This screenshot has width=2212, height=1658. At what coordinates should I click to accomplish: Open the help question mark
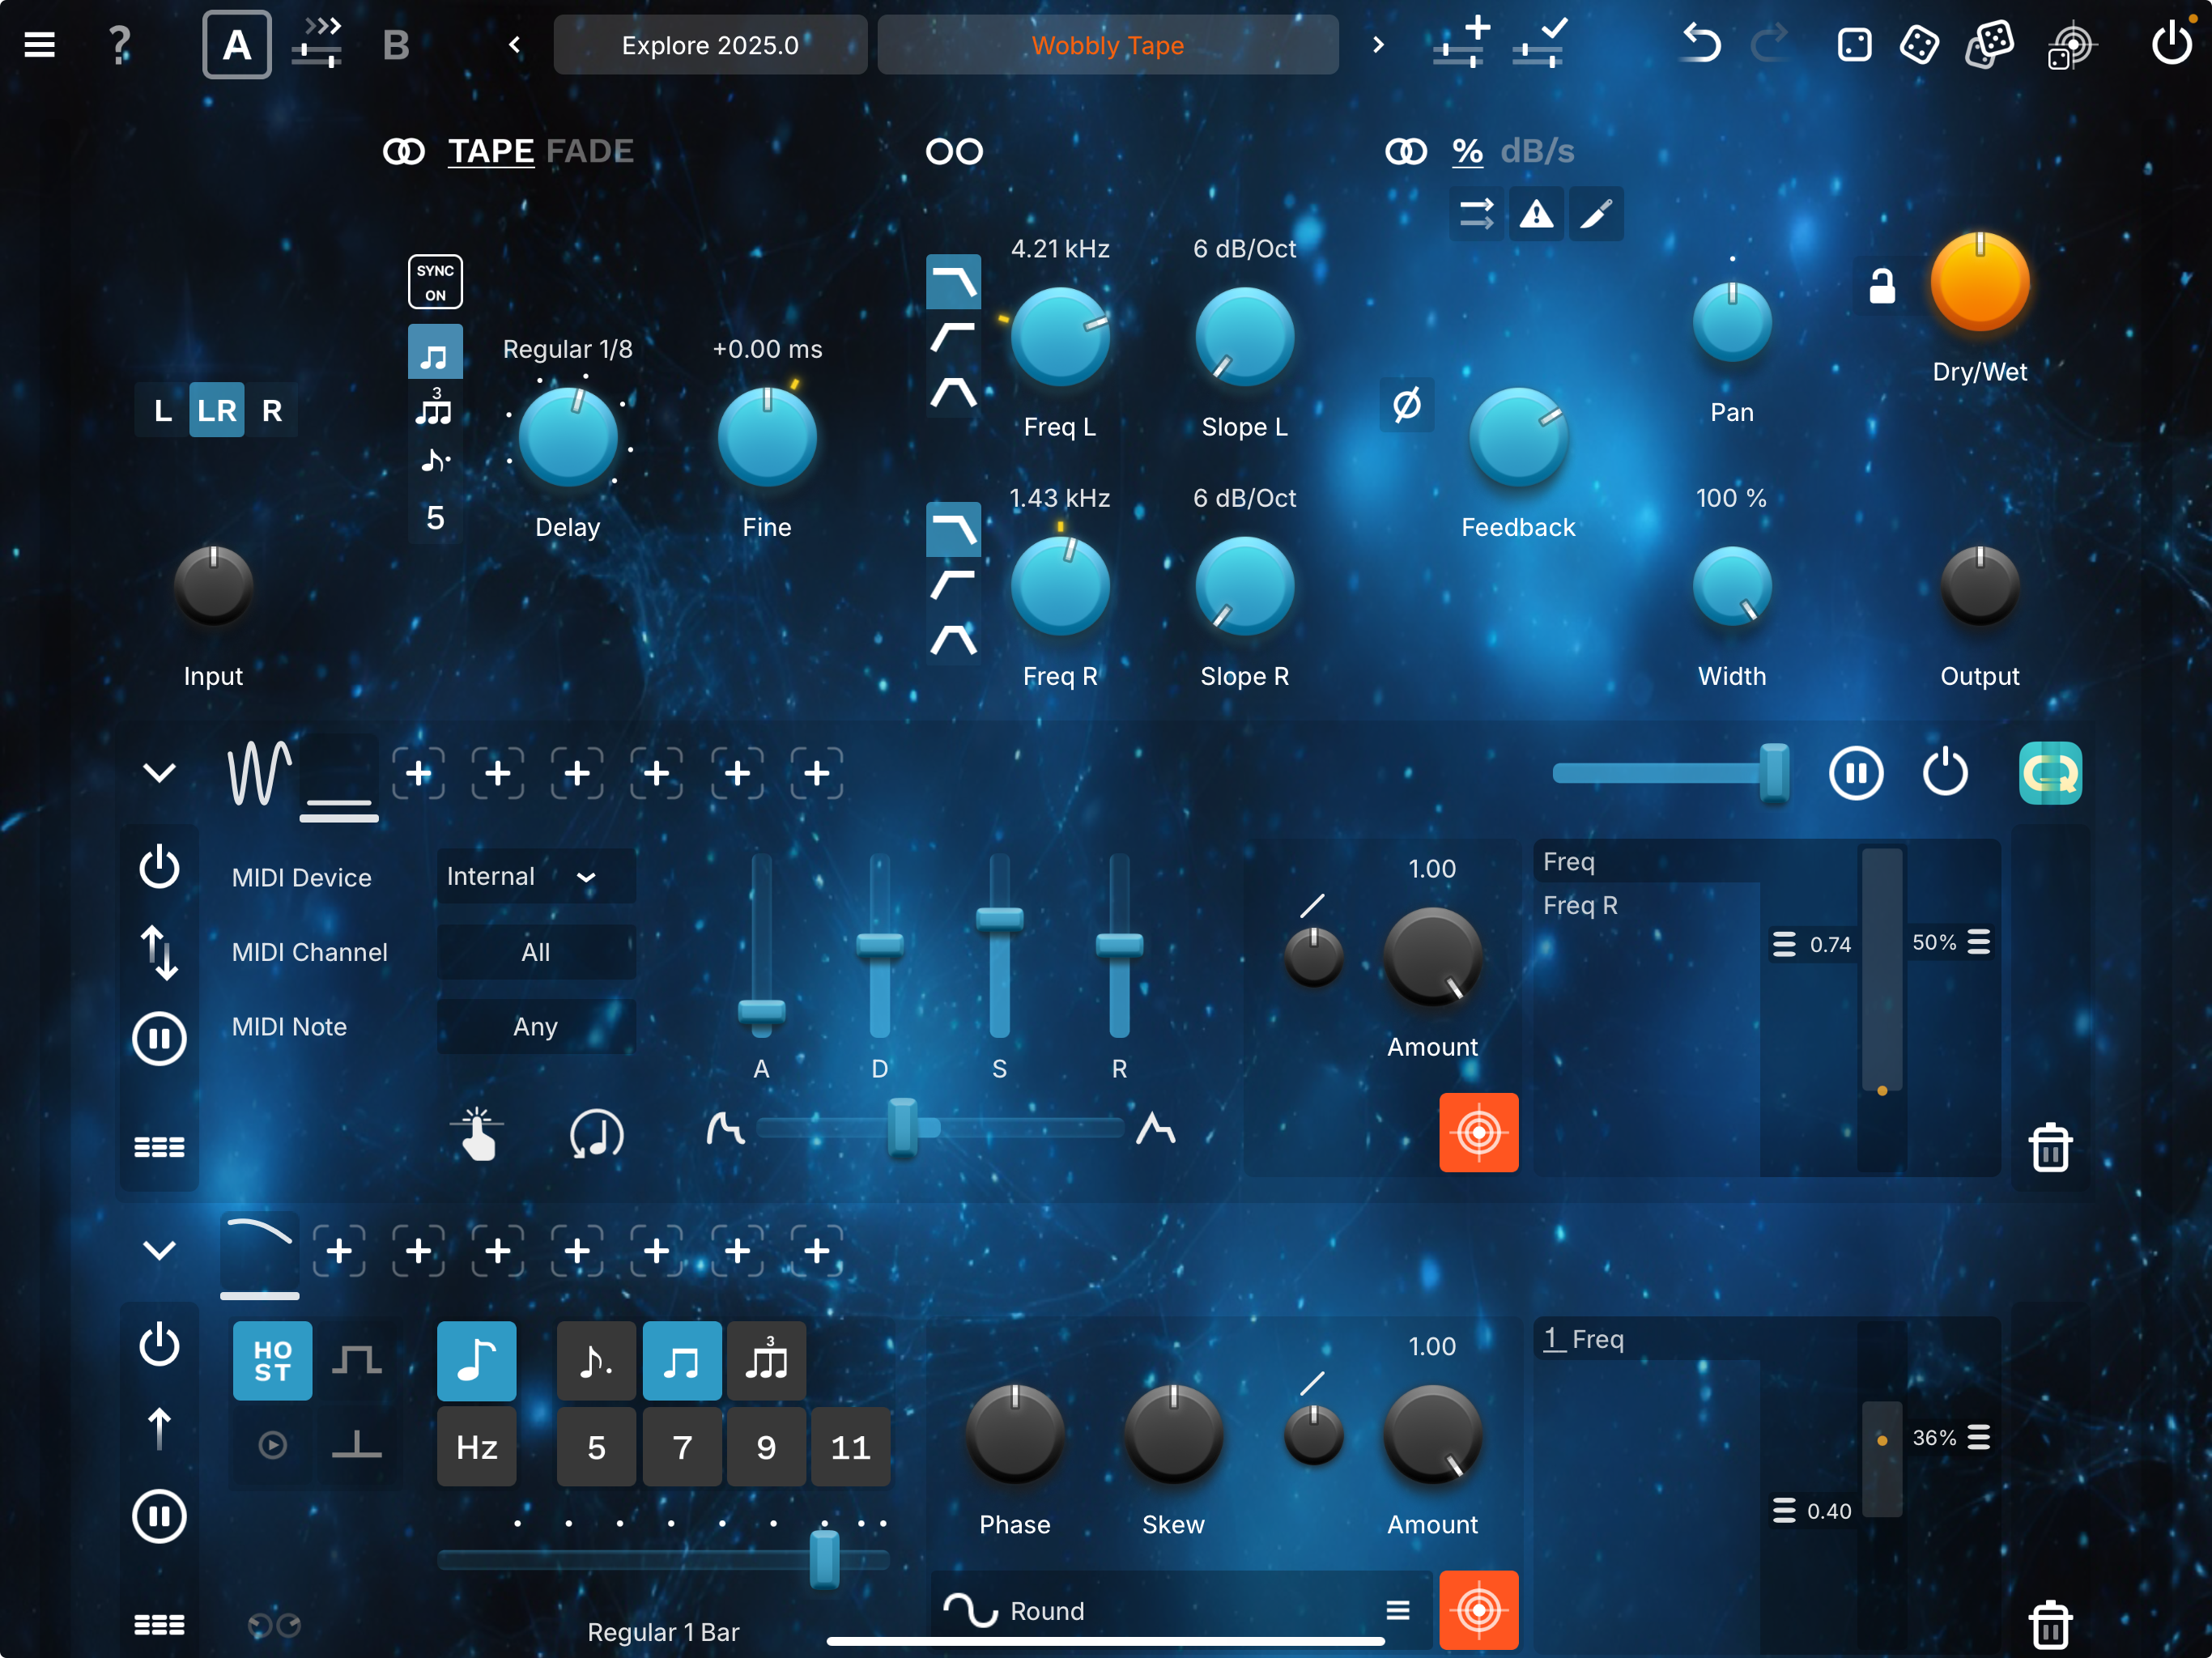pyautogui.click(x=119, y=45)
